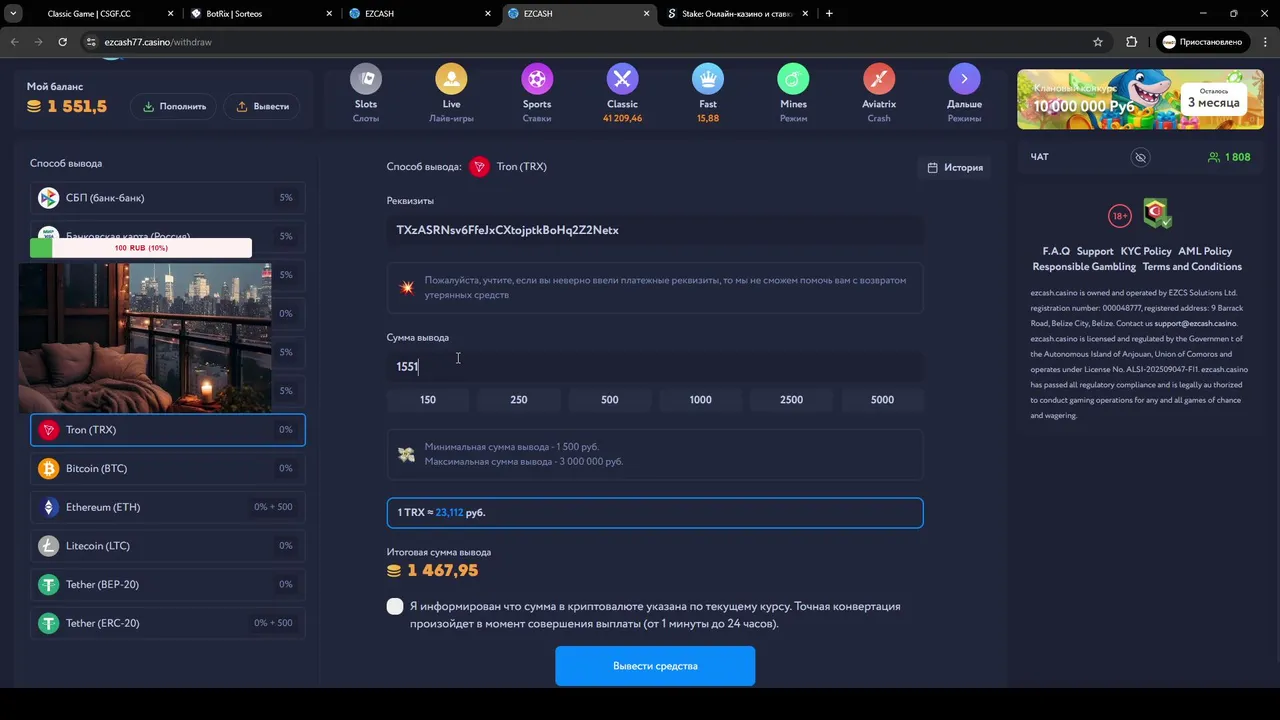Click the support@ezcash.casino email link
This screenshot has height=720, width=1280.
(1195, 324)
